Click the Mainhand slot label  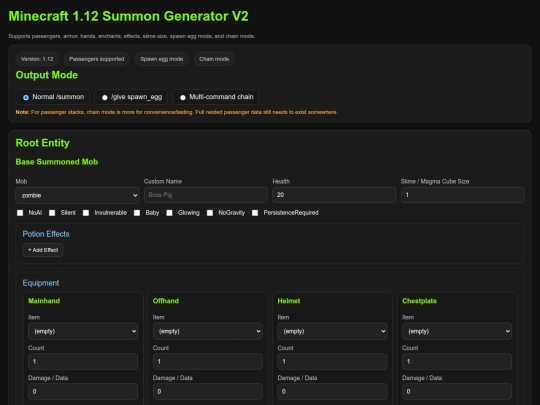[x=44, y=301]
